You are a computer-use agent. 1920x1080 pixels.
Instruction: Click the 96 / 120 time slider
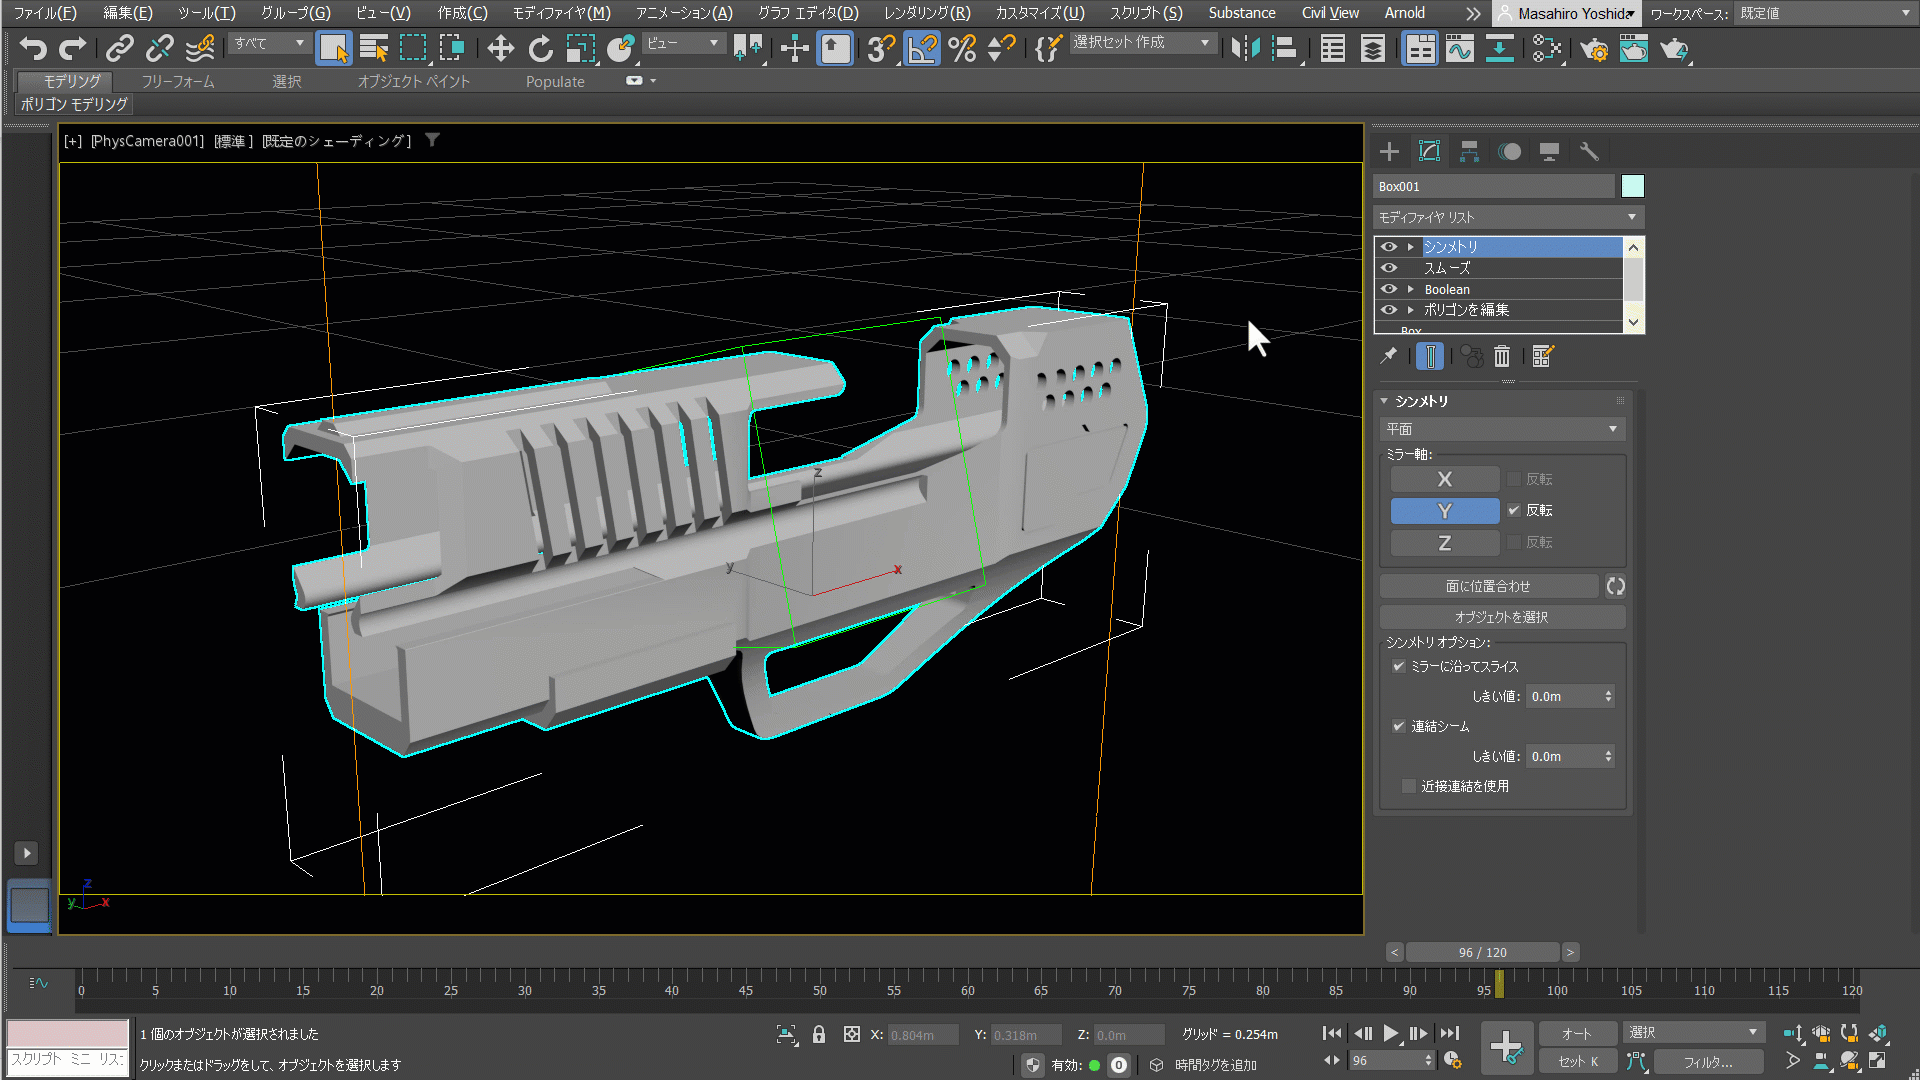[1482, 952]
